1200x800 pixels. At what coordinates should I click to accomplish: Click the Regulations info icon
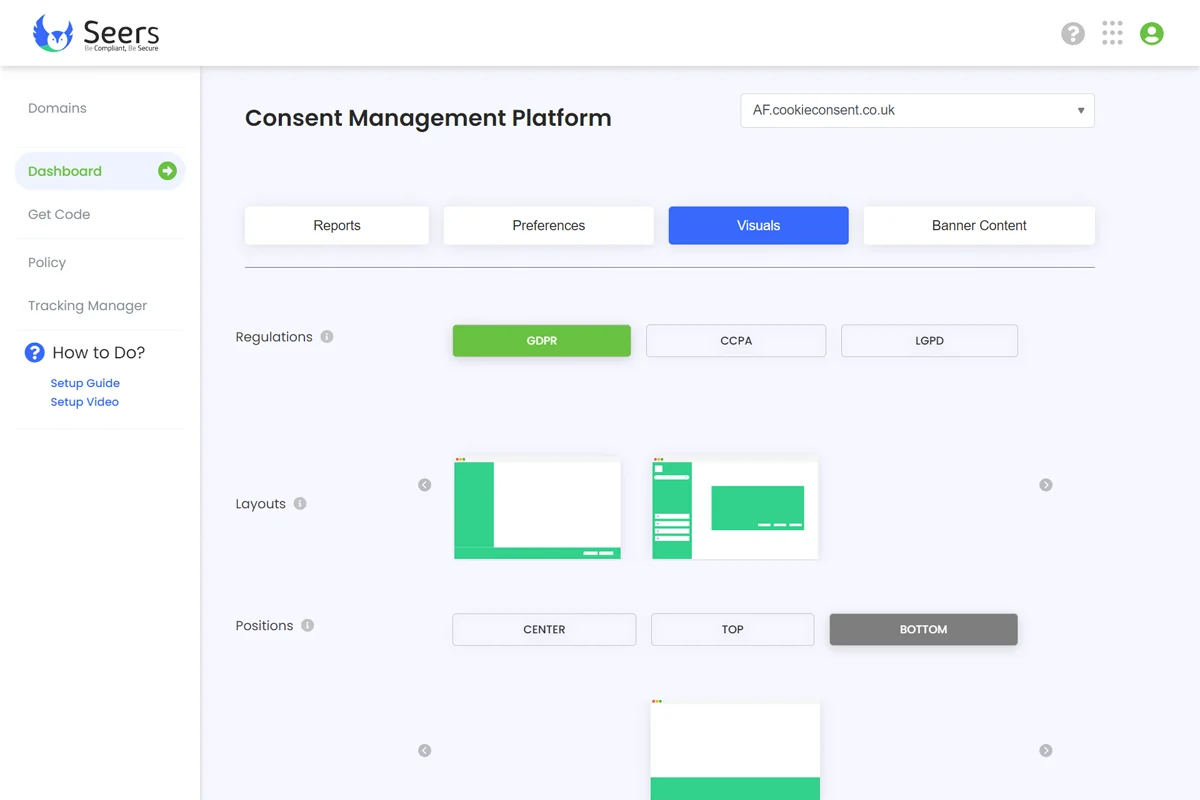tap(327, 337)
